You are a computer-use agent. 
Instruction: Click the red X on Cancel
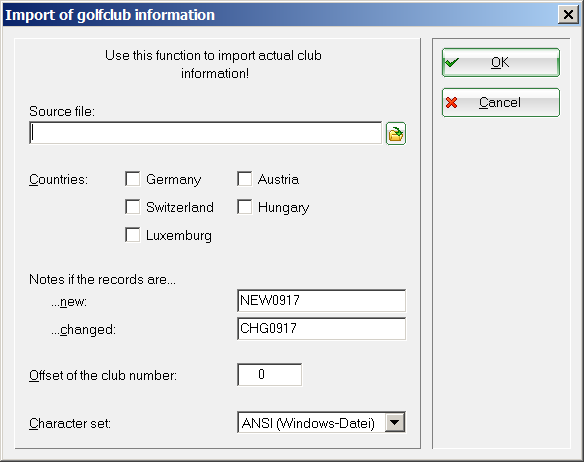[x=451, y=102]
